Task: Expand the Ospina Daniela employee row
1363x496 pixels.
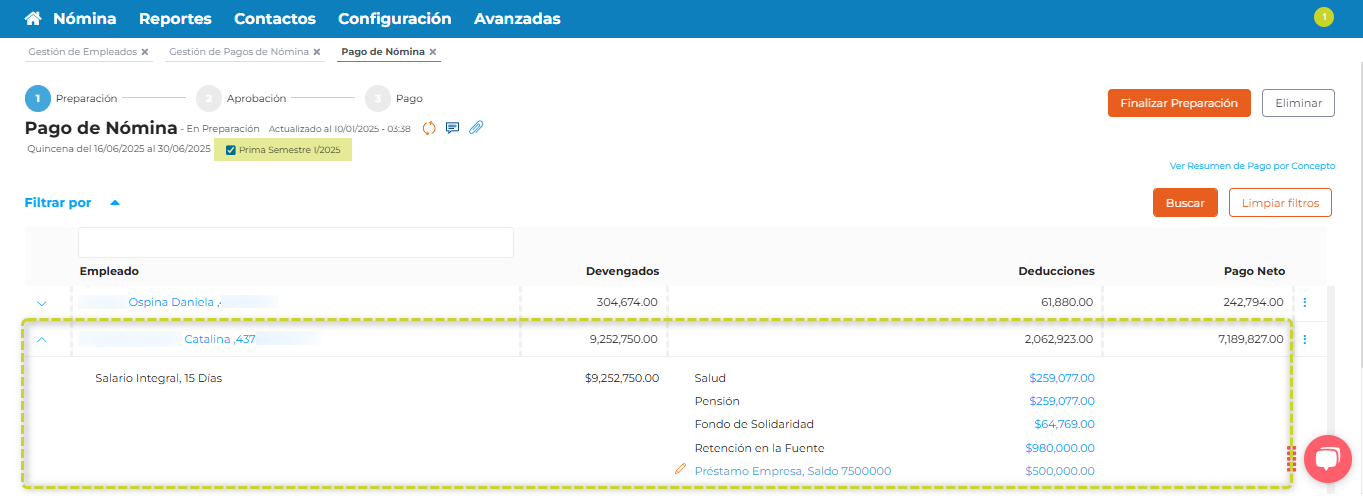Action: pyautogui.click(x=42, y=302)
